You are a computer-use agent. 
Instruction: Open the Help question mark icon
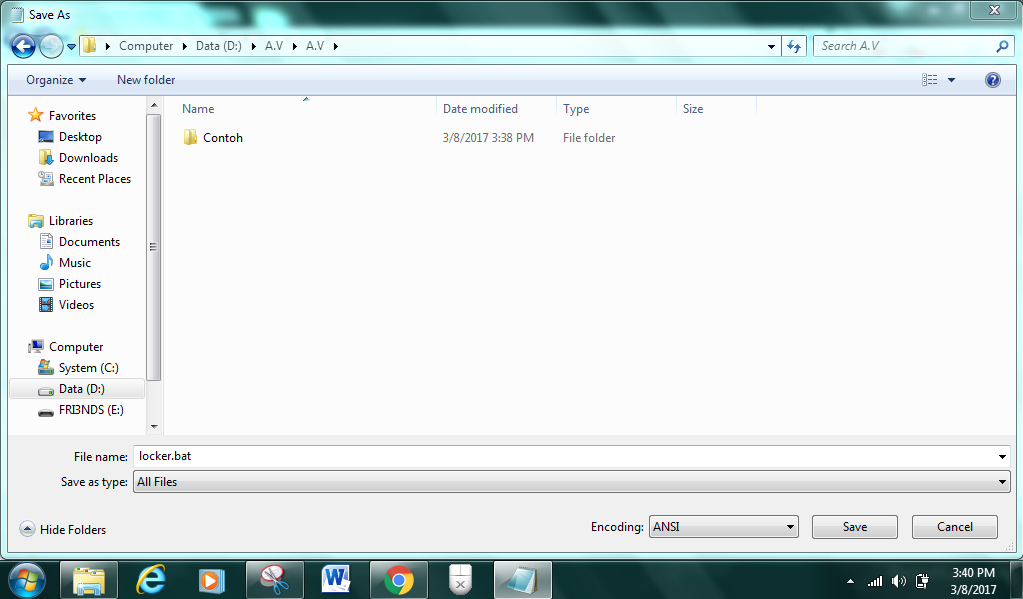[x=992, y=80]
